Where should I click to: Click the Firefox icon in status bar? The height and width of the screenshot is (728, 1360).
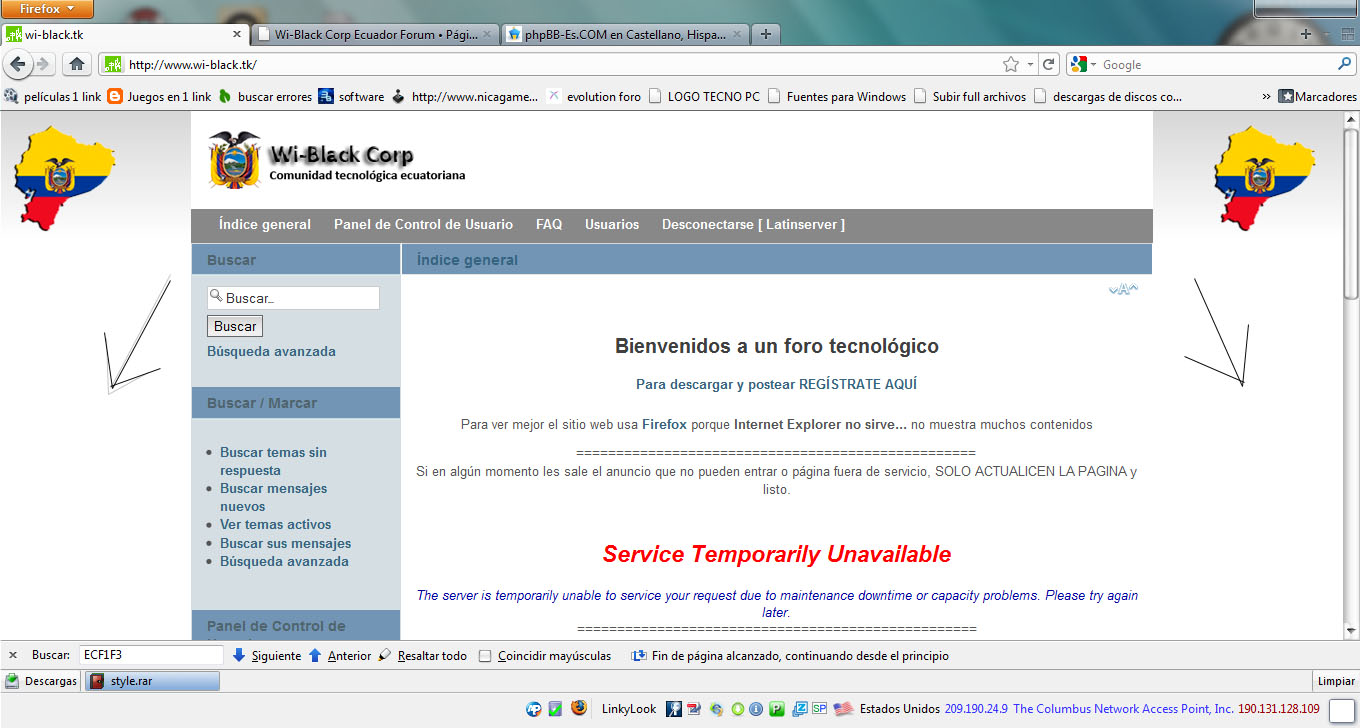pyautogui.click(x=579, y=708)
